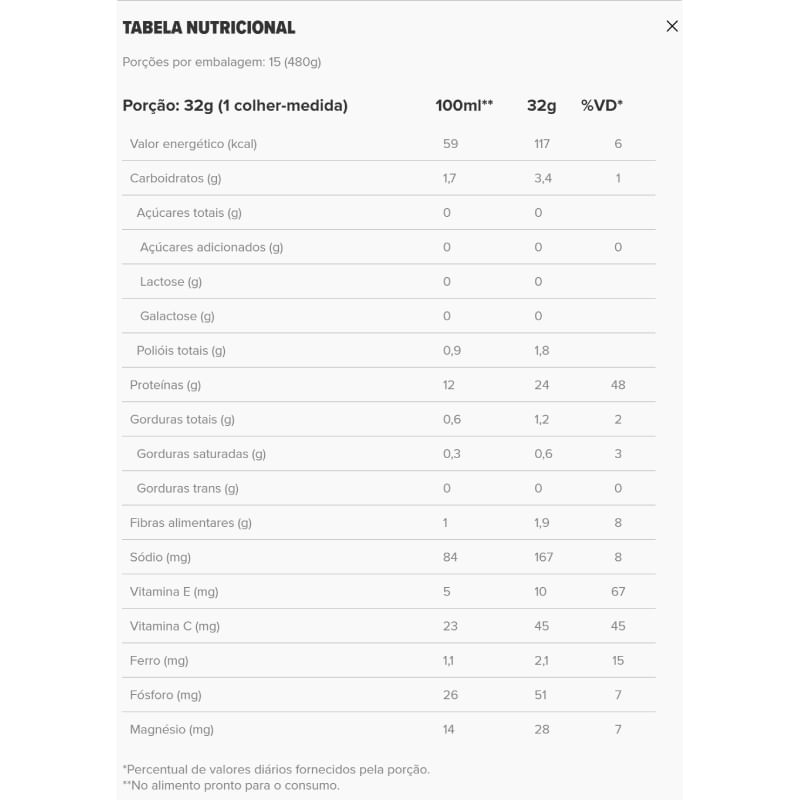Select the Proteínas (g) row label
Screen dimensions: 800x800
(165, 385)
